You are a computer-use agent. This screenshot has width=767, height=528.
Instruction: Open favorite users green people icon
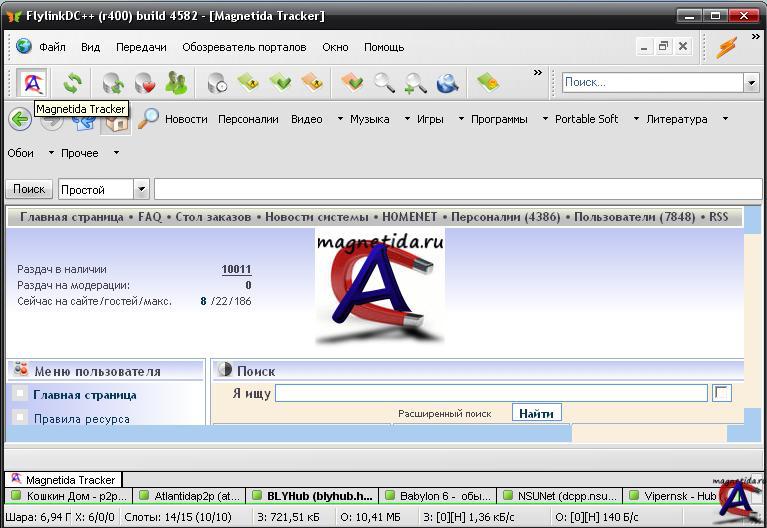(176, 83)
